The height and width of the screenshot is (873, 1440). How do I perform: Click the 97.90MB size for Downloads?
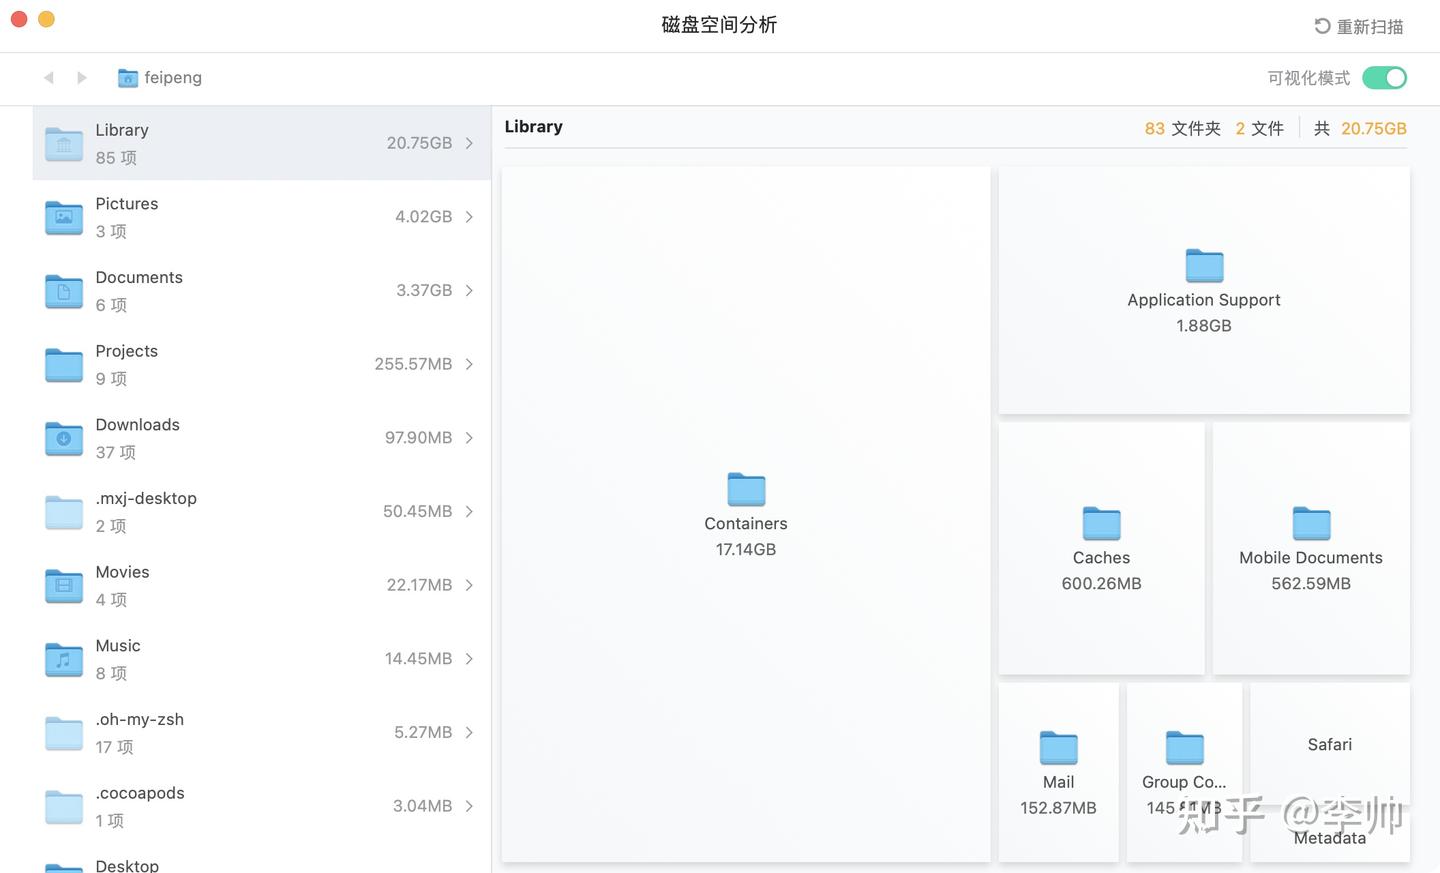point(419,438)
